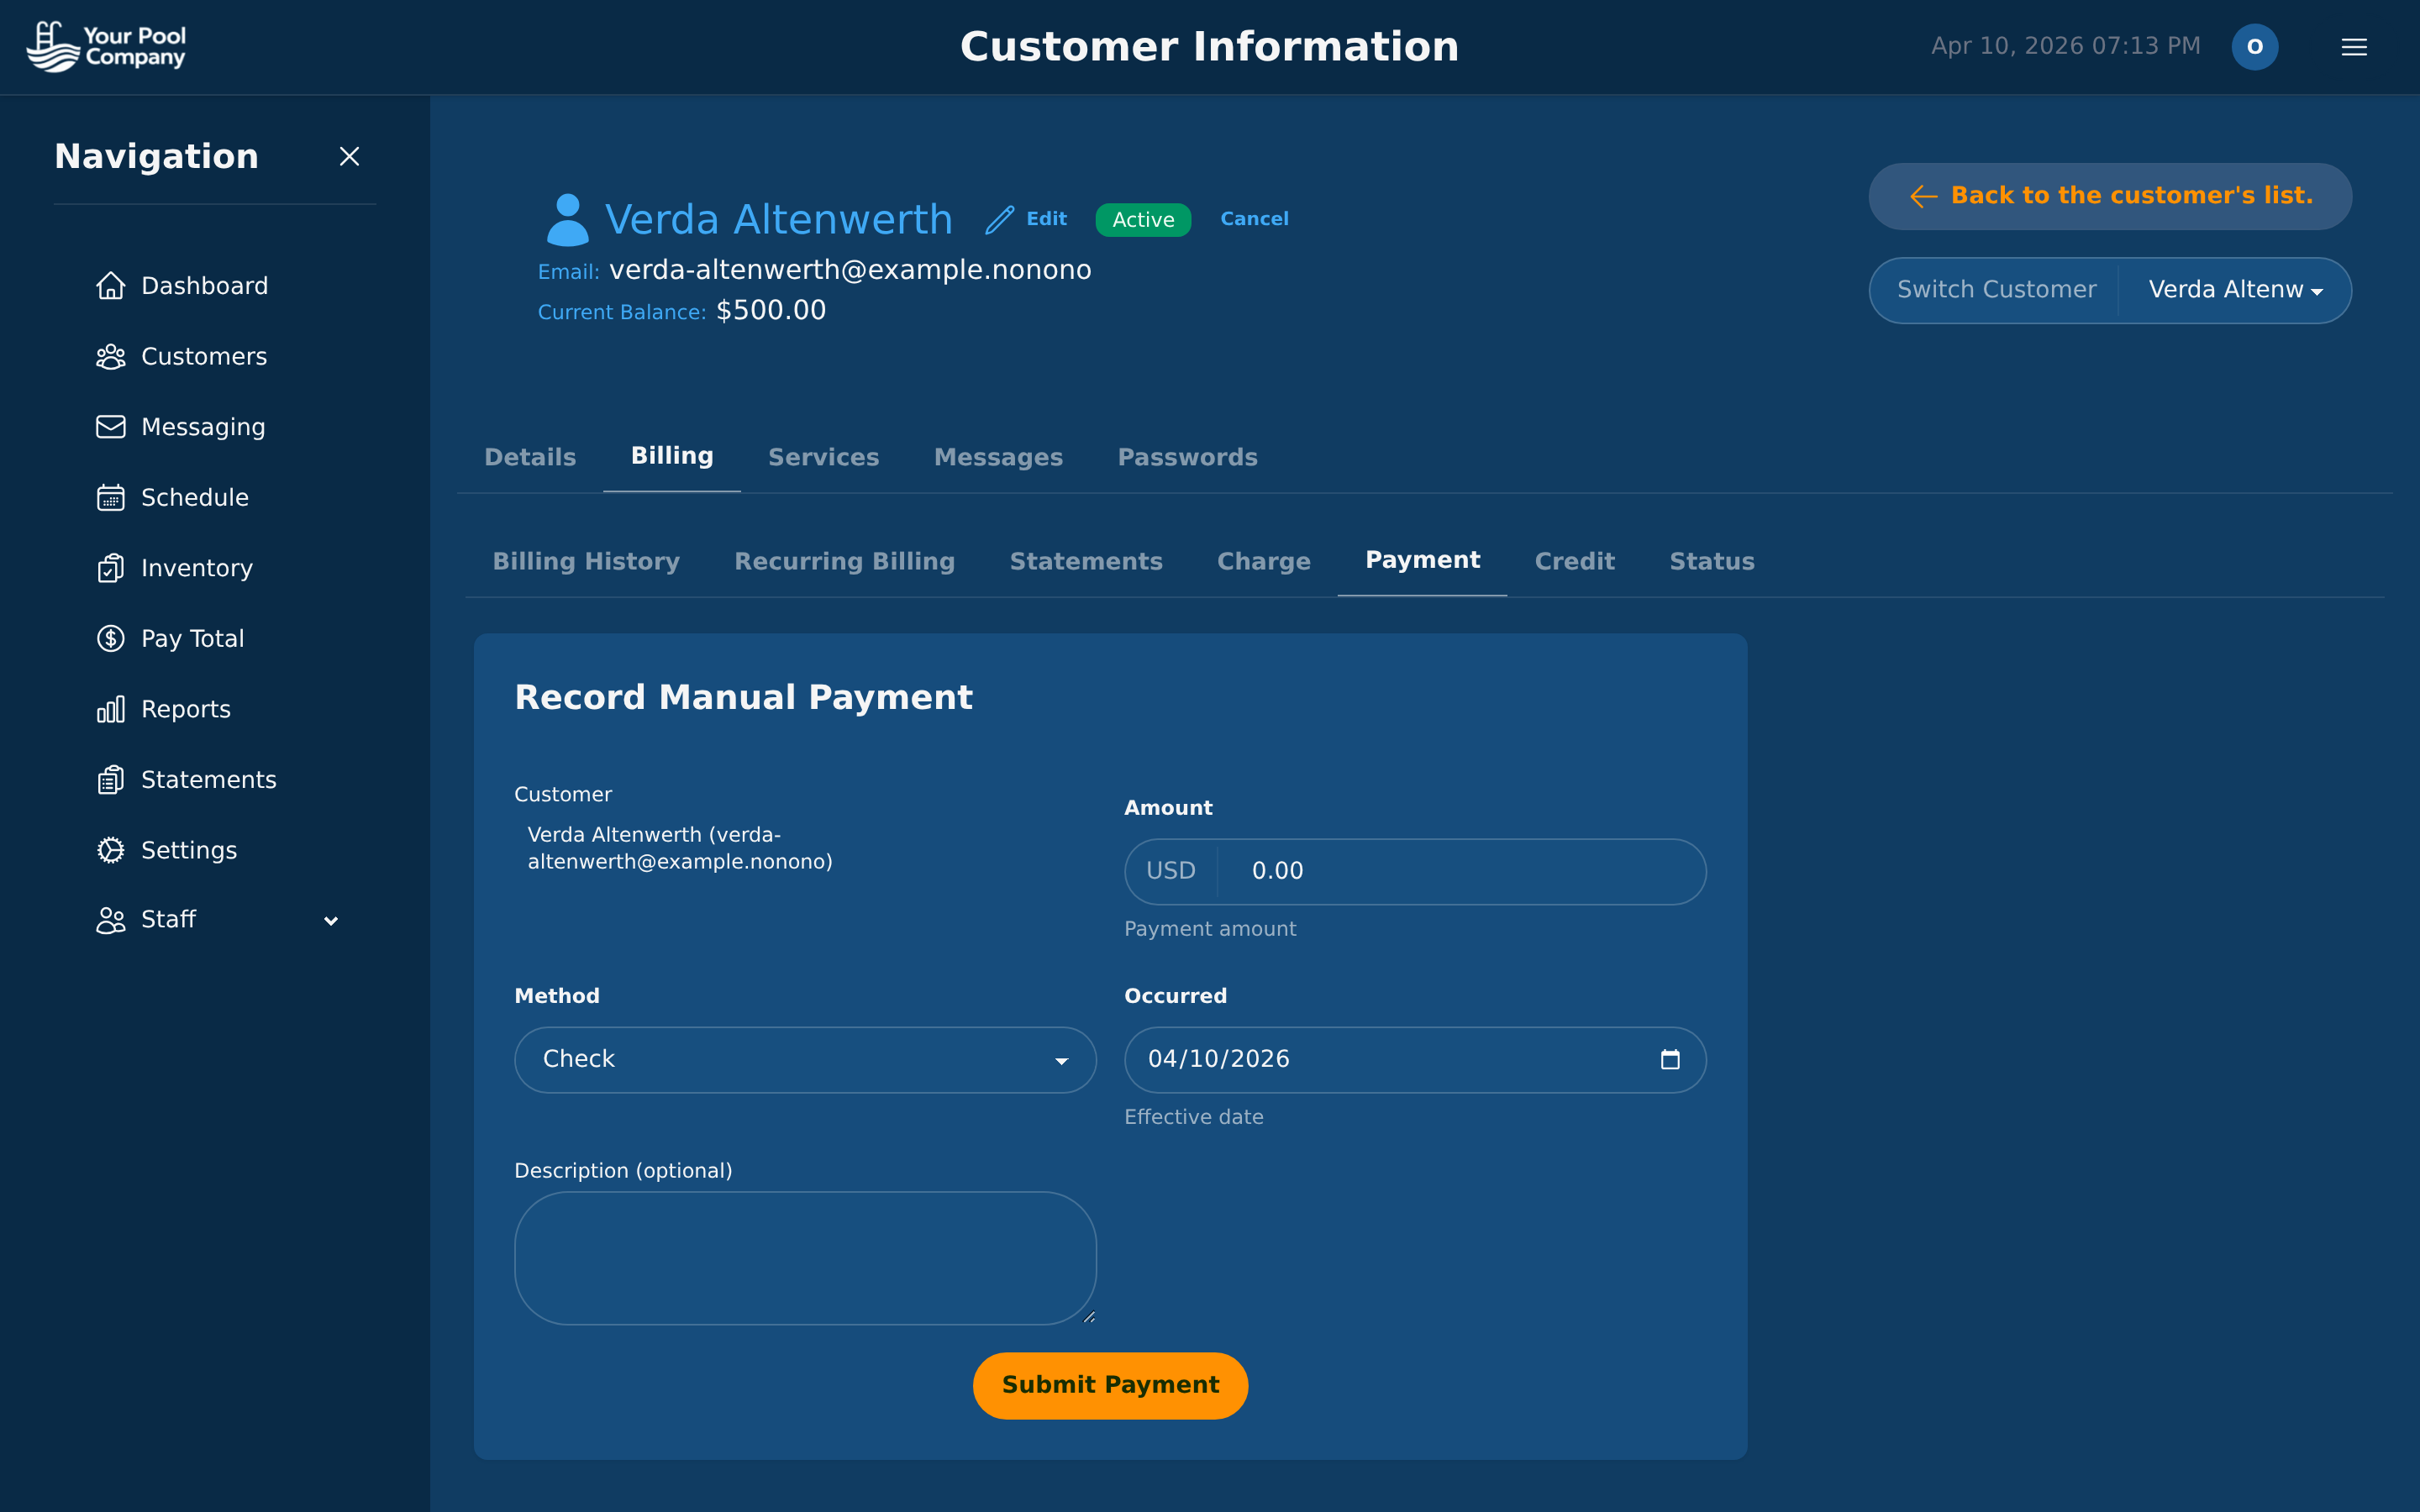Select the Schedule calendar icon
This screenshot has height=1512, width=2420.
coord(111,497)
